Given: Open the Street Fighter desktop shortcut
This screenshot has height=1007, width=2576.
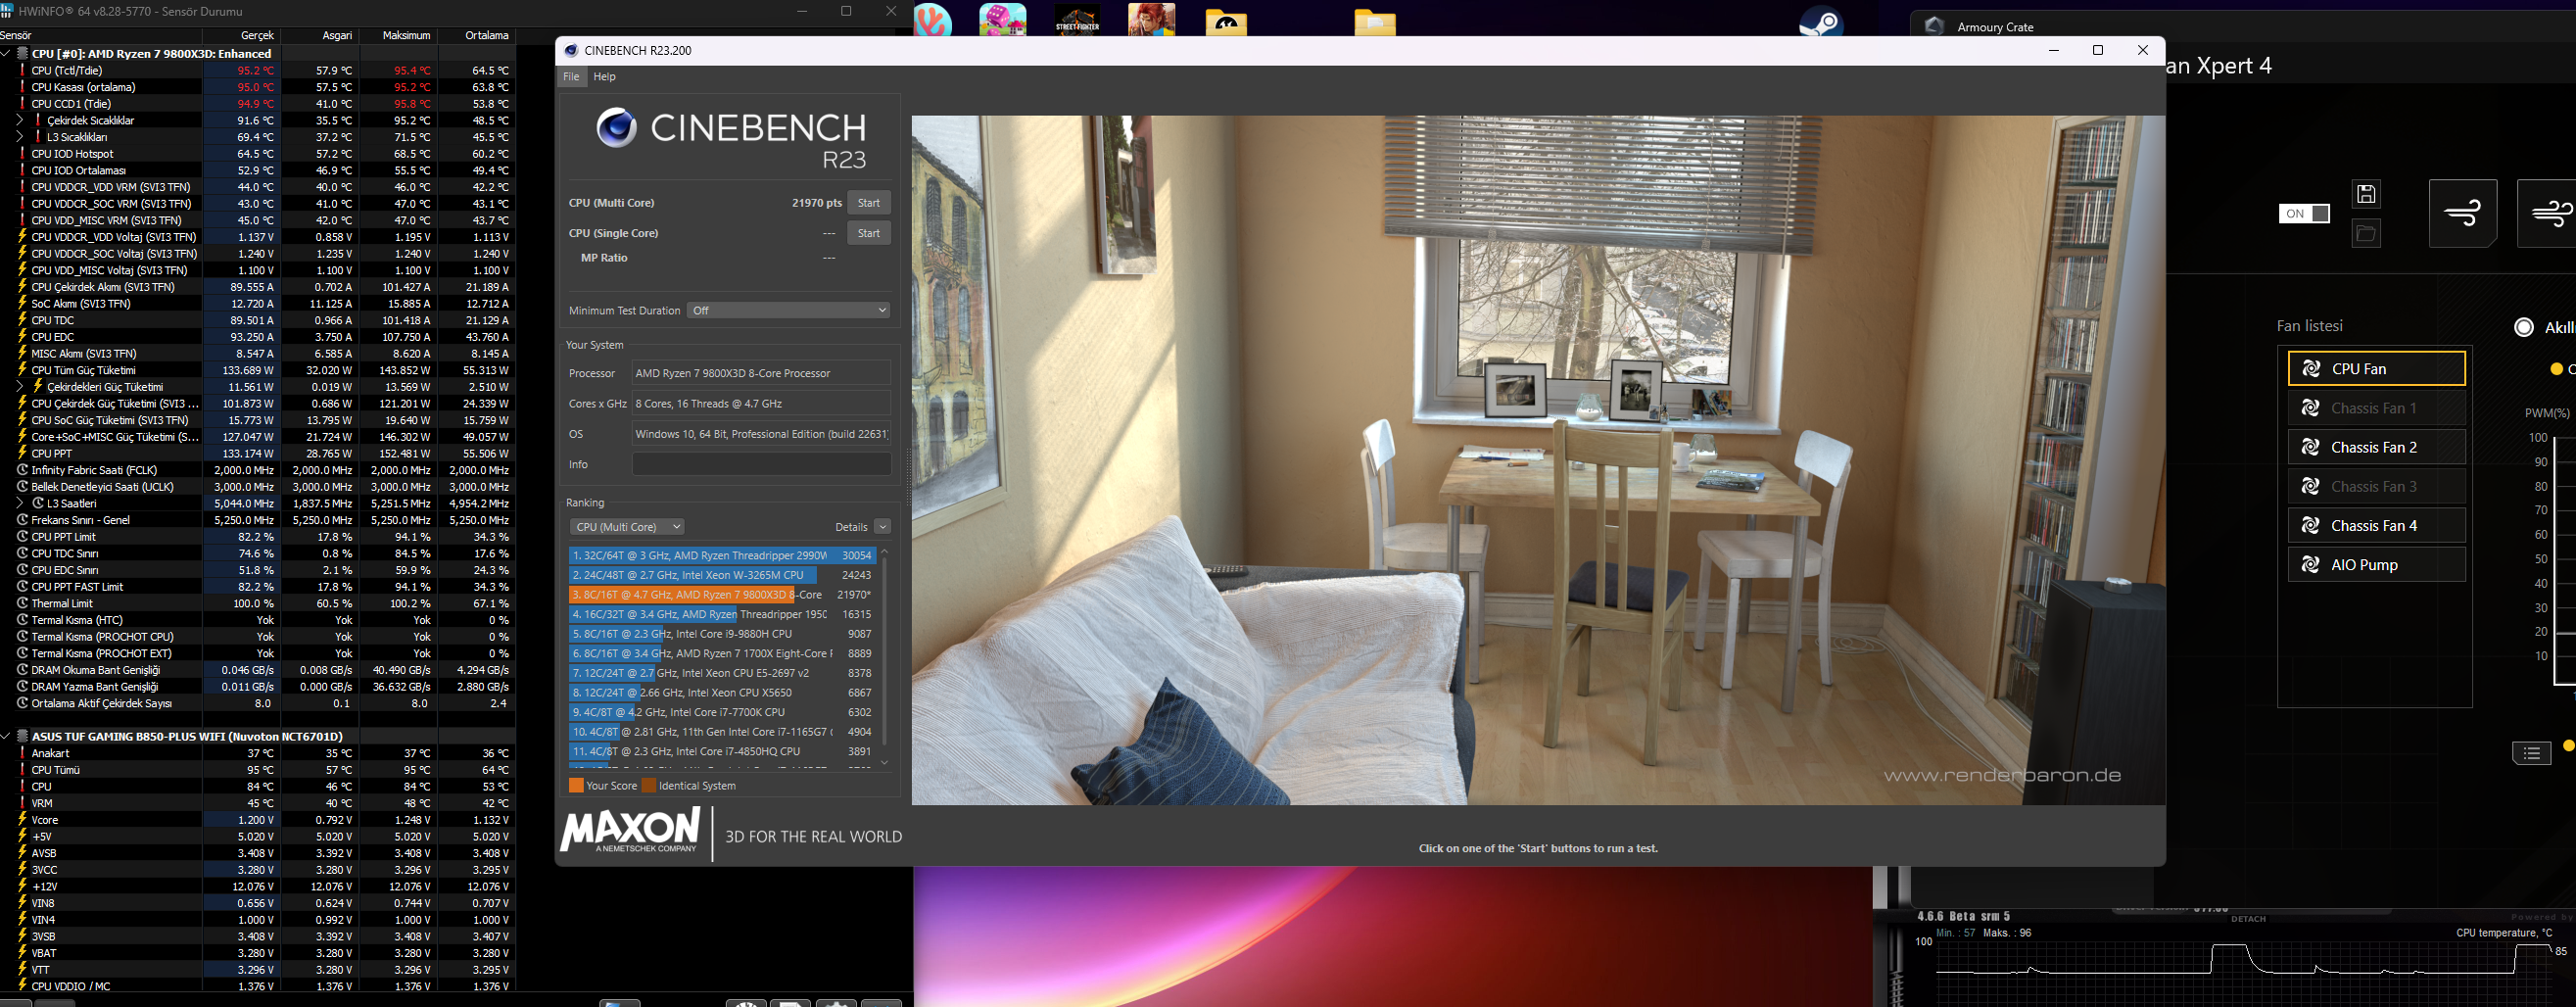Looking at the screenshot, I should point(1078,20).
